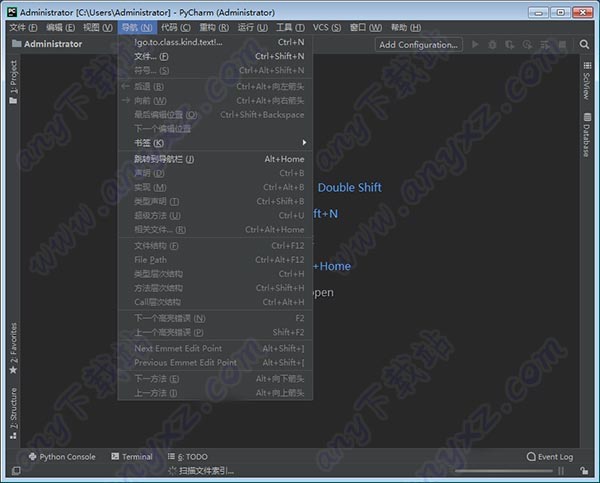
Task: Click the Run play icon in toolbar
Action: 475,44
